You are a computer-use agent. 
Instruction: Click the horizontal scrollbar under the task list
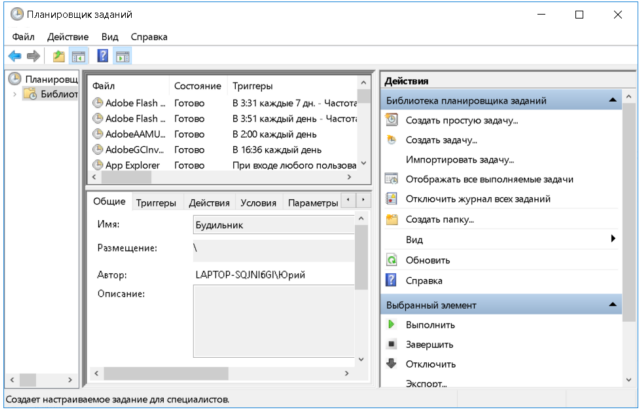pyautogui.click(x=221, y=177)
